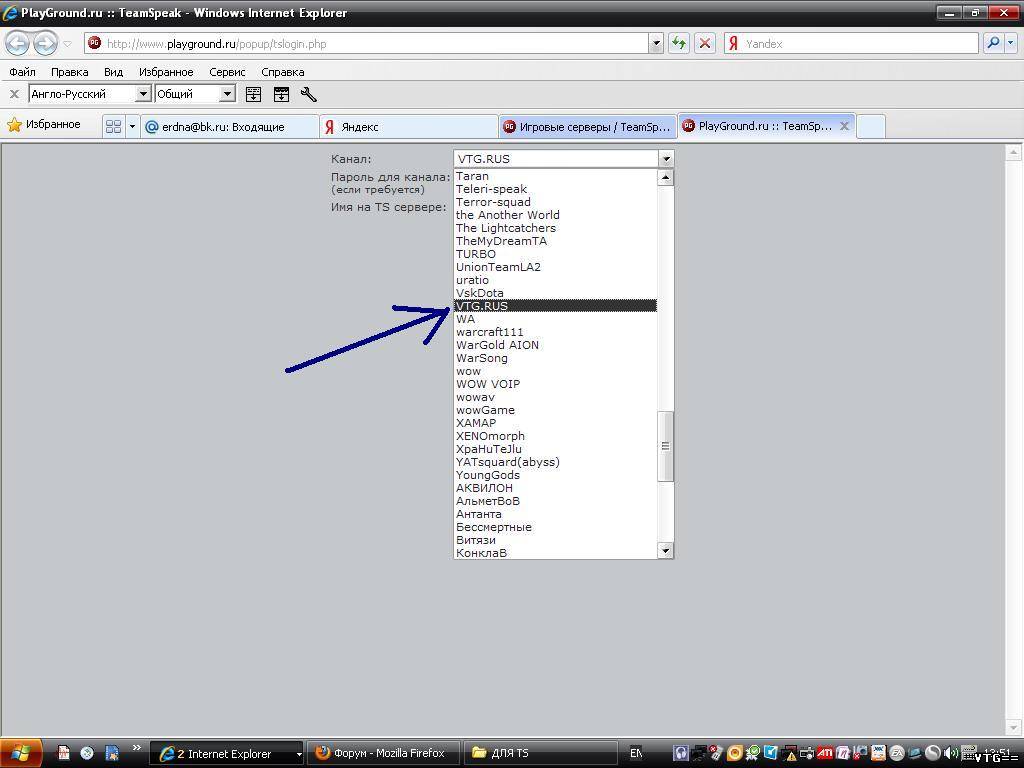Open the Favorites star button
Viewport: 1024px width, 768px height.
pyautogui.click(x=44, y=125)
